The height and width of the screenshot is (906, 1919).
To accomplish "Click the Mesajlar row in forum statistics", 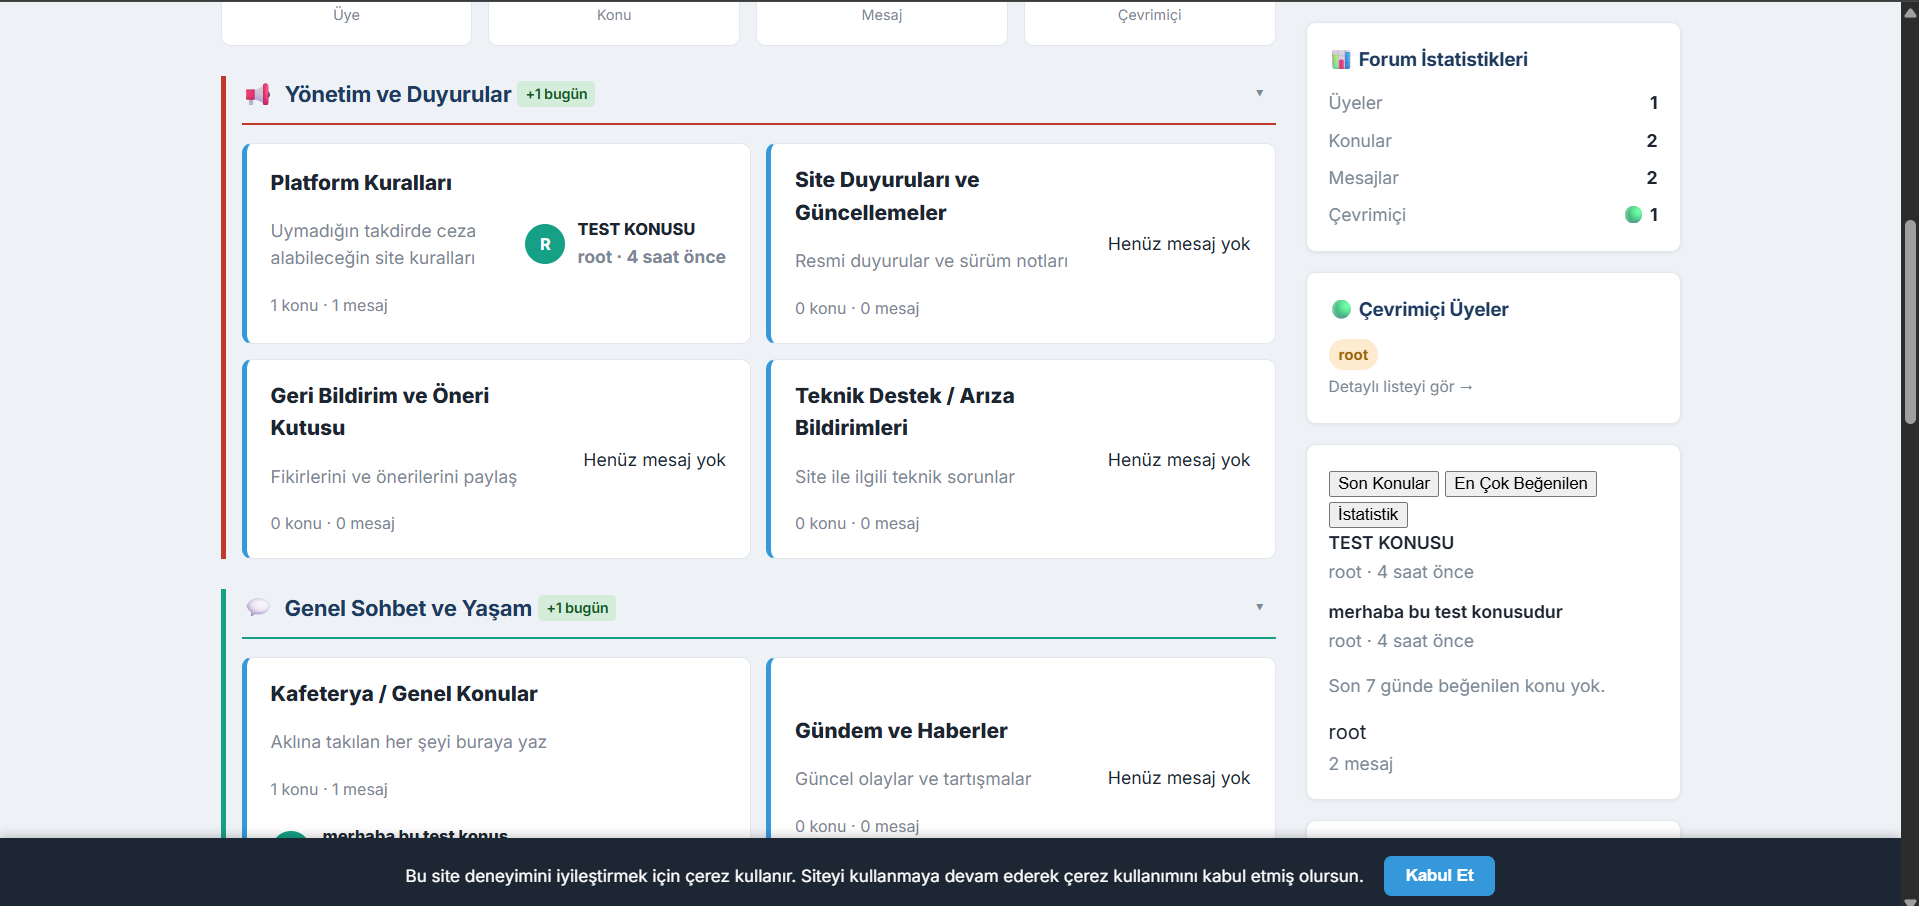I will [1493, 178].
